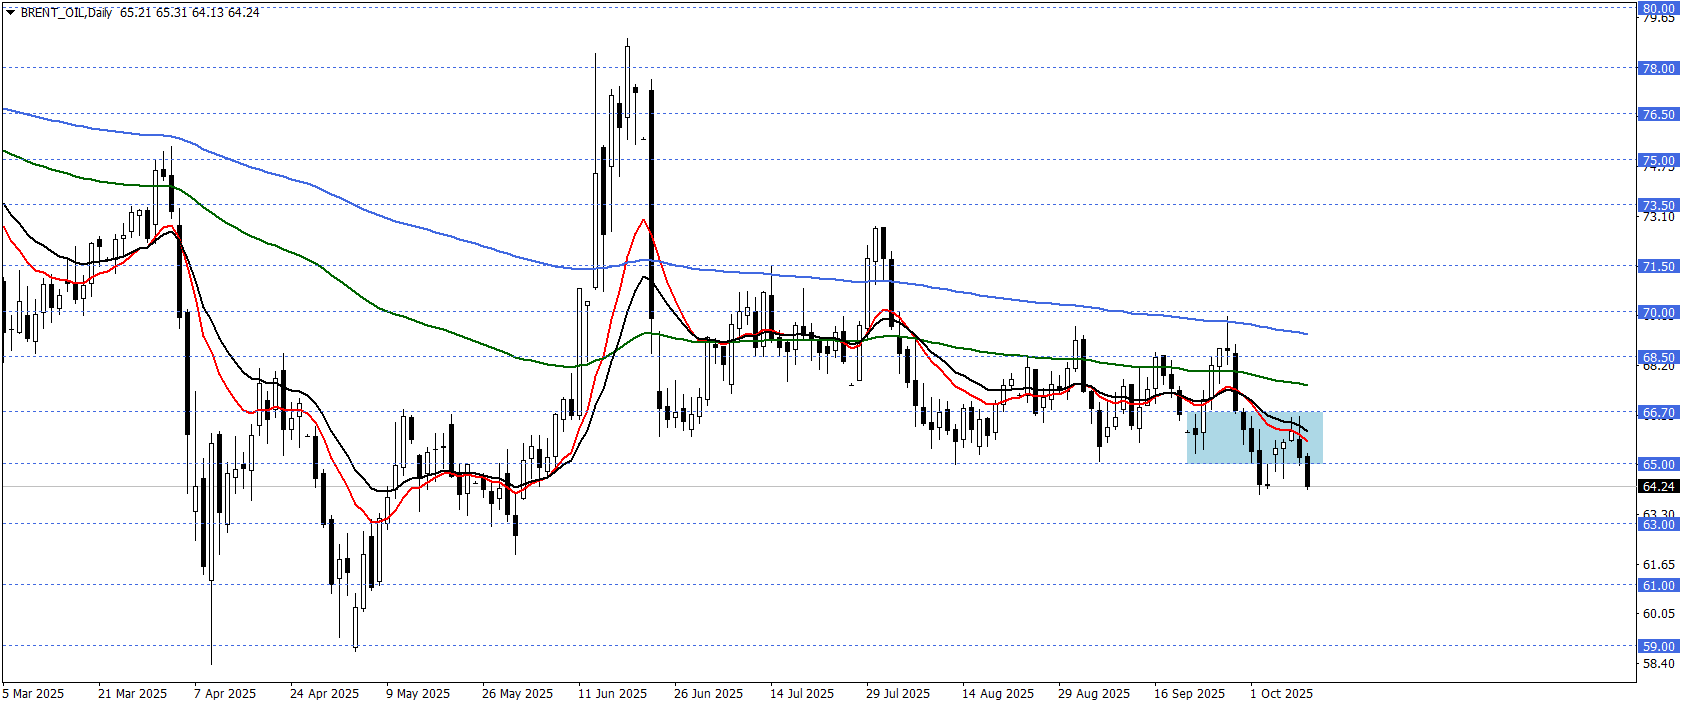Select the 80.00 price level label
This screenshot has width=1686, height=706.
[x=1658, y=8]
